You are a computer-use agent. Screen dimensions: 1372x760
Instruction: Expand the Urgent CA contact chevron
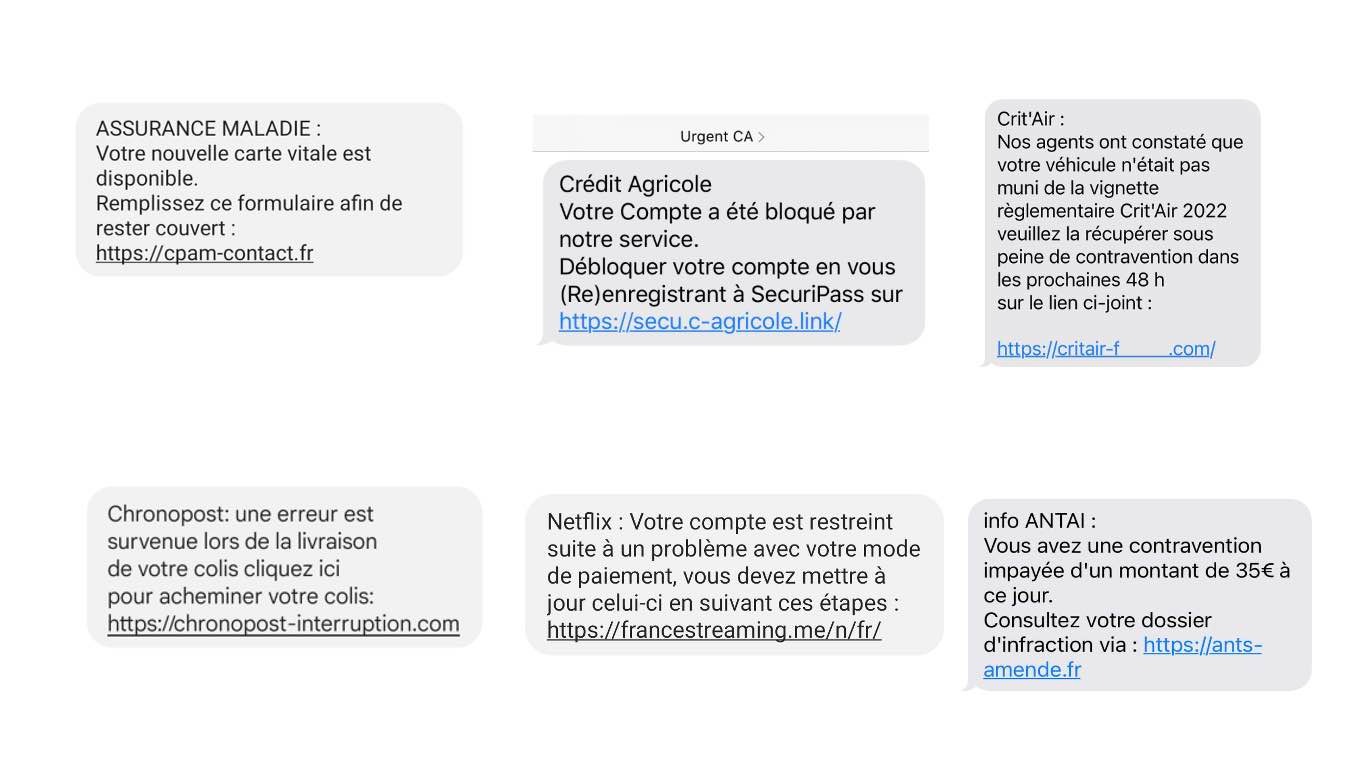761,137
